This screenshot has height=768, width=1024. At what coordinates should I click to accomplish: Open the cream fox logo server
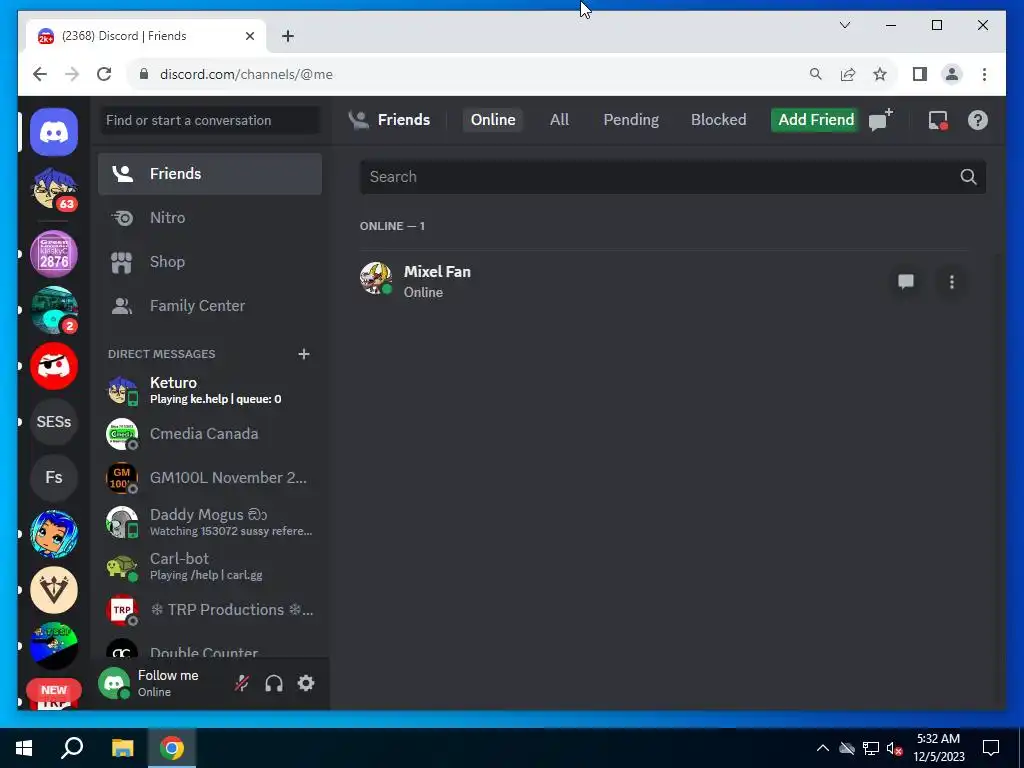[x=54, y=590]
